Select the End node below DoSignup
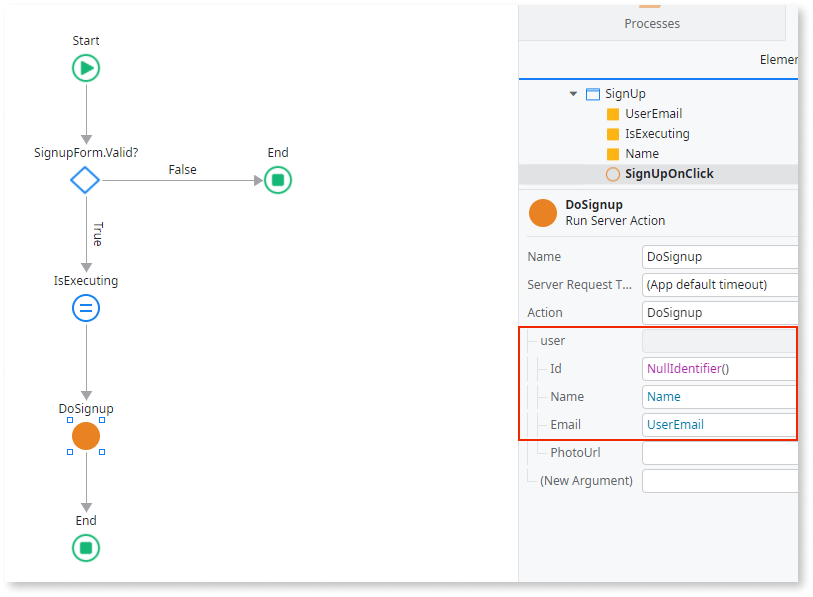The height and width of the screenshot is (597, 813). pyautogui.click(x=85, y=548)
